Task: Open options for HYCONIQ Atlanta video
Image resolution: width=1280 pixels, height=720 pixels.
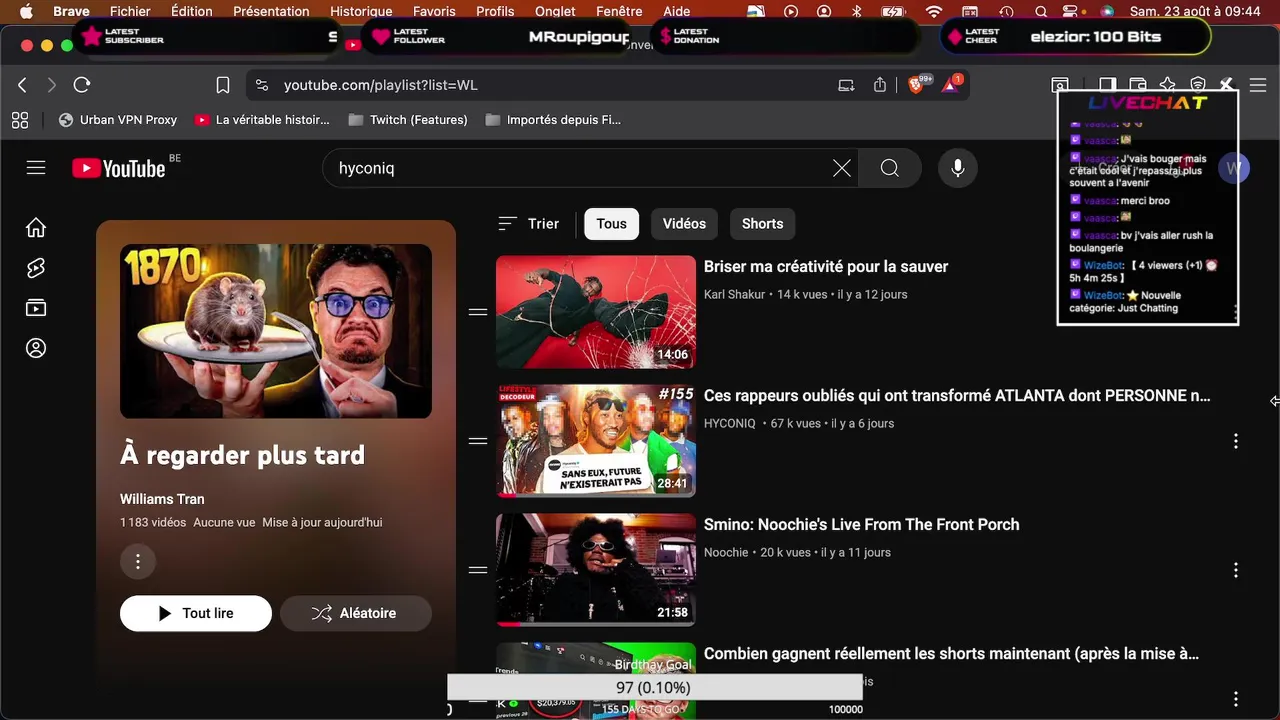Action: click(1236, 441)
